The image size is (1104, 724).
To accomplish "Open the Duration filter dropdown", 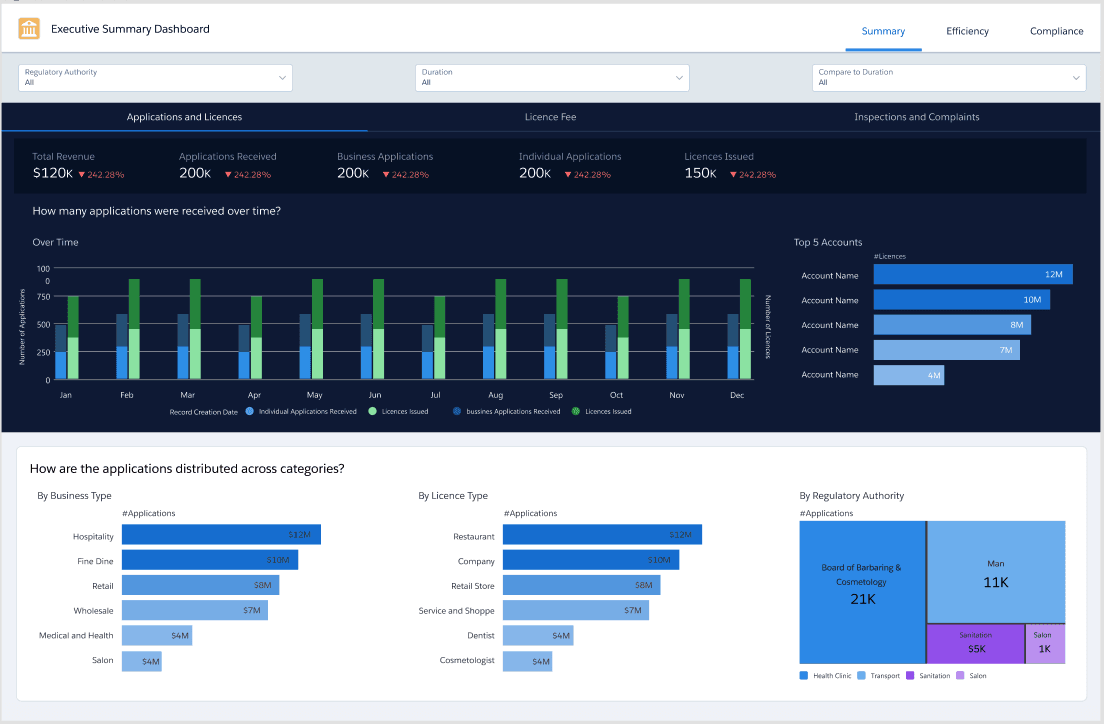I will click(552, 77).
